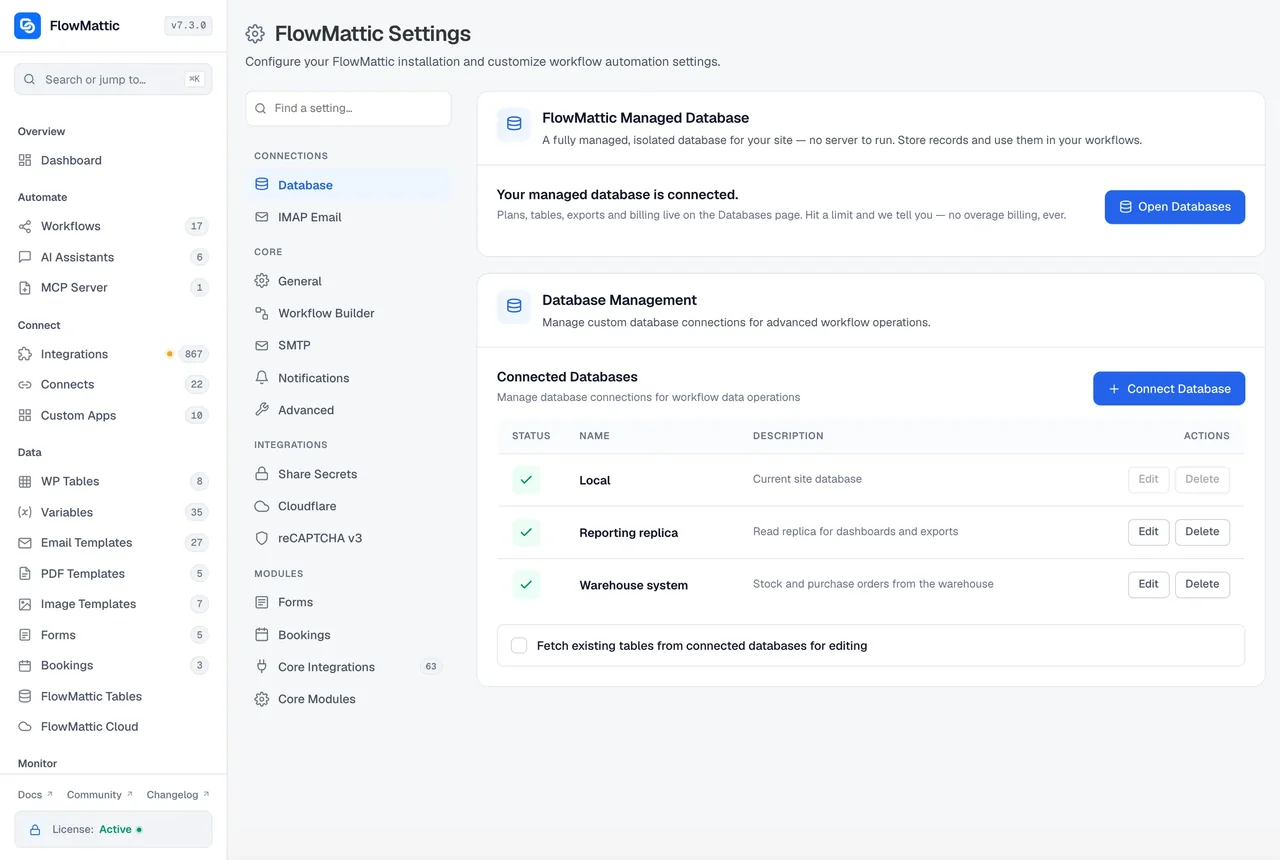Open Cloudflare integration settings
The height and width of the screenshot is (860, 1280).
[x=348, y=506]
